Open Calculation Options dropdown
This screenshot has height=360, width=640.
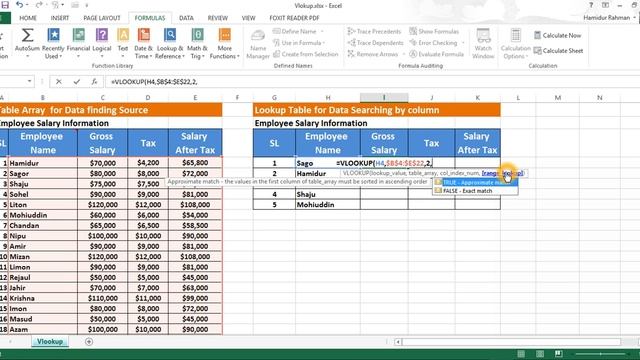click(516, 44)
